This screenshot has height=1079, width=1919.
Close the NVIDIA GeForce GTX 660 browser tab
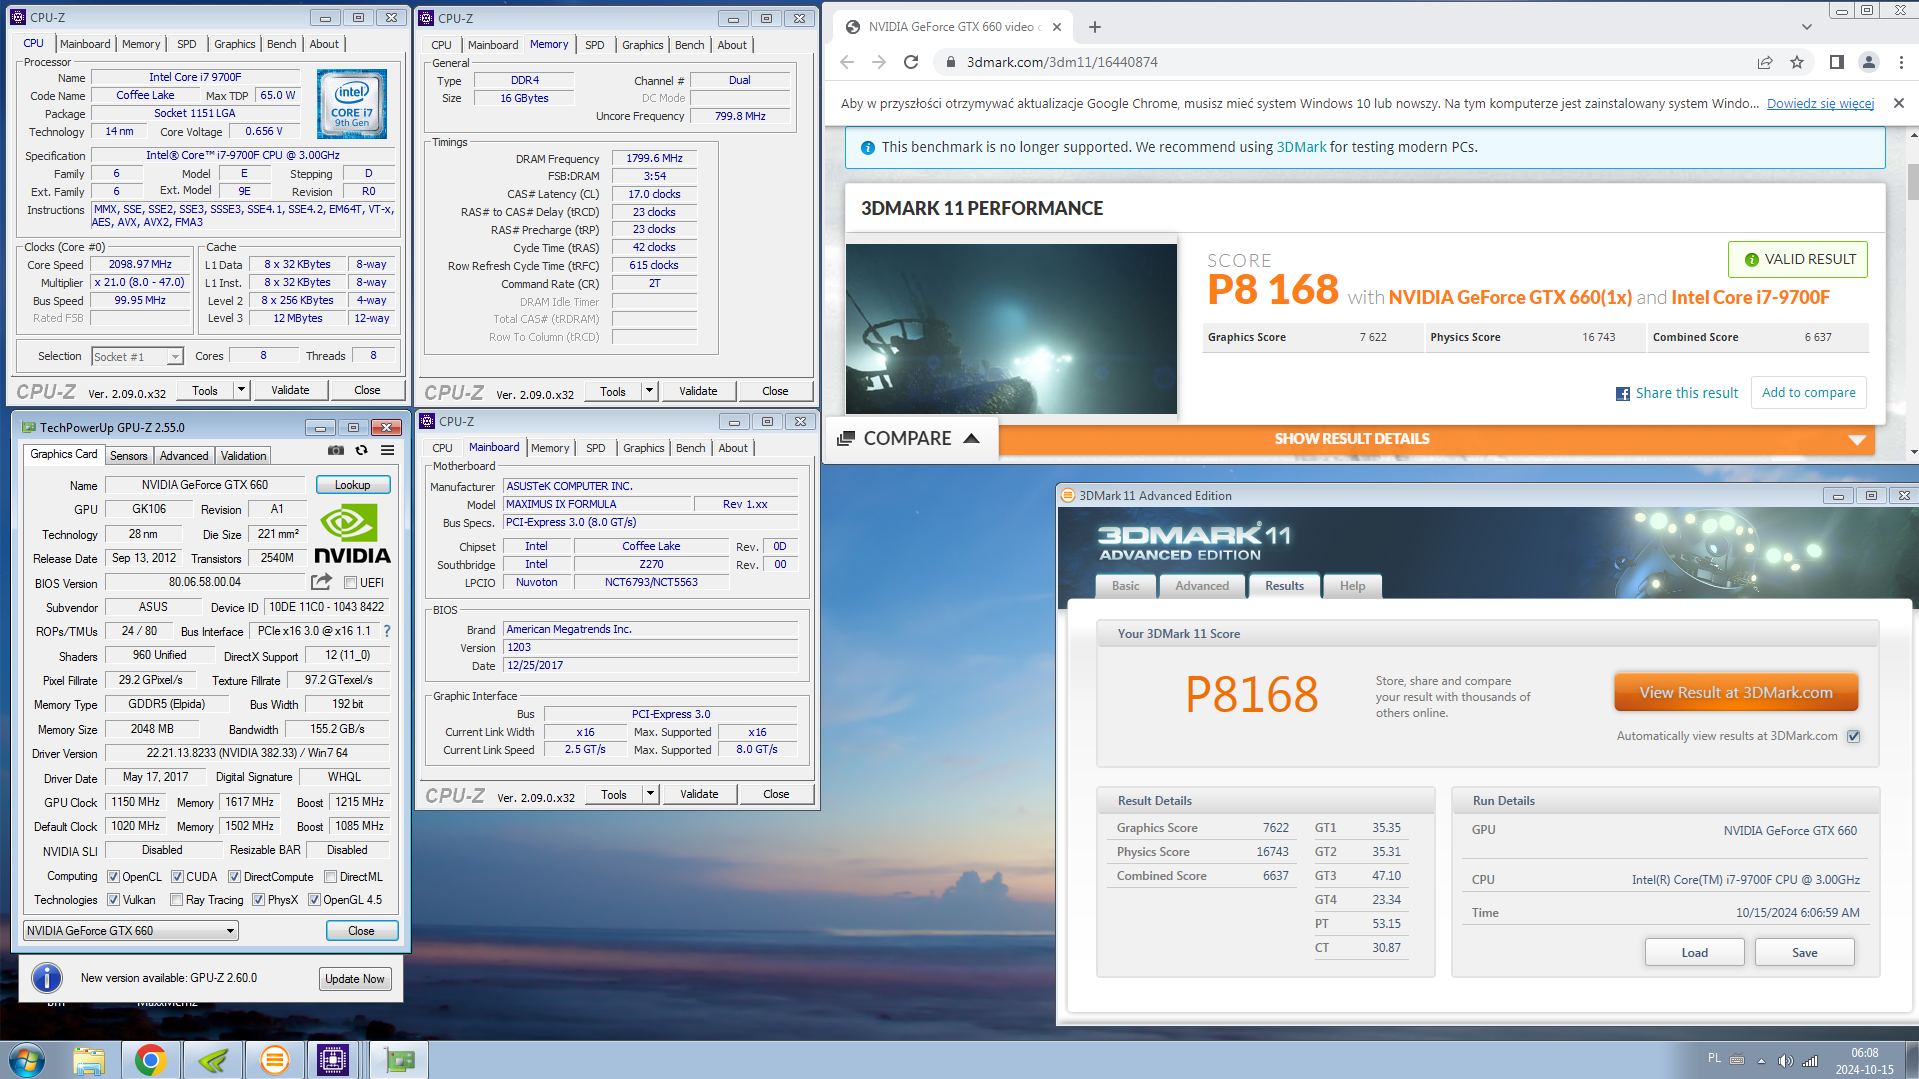pyautogui.click(x=1057, y=27)
